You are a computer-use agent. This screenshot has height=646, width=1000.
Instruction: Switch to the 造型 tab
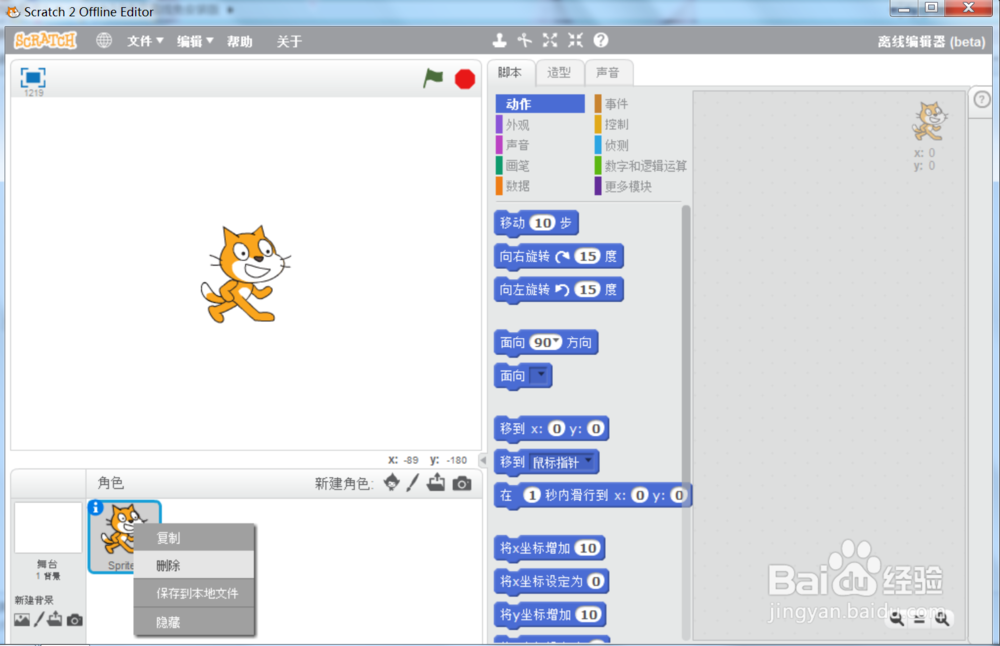click(559, 72)
